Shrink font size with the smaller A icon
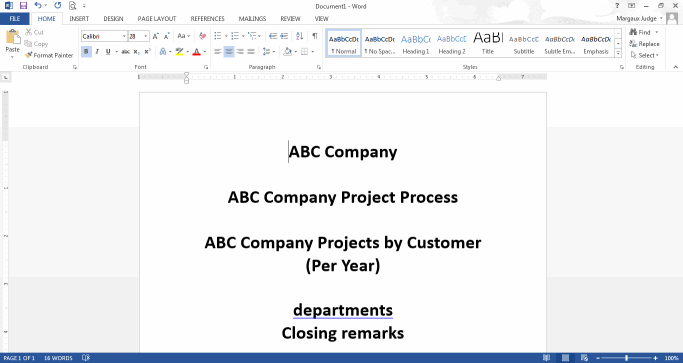 [x=166, y=36]
